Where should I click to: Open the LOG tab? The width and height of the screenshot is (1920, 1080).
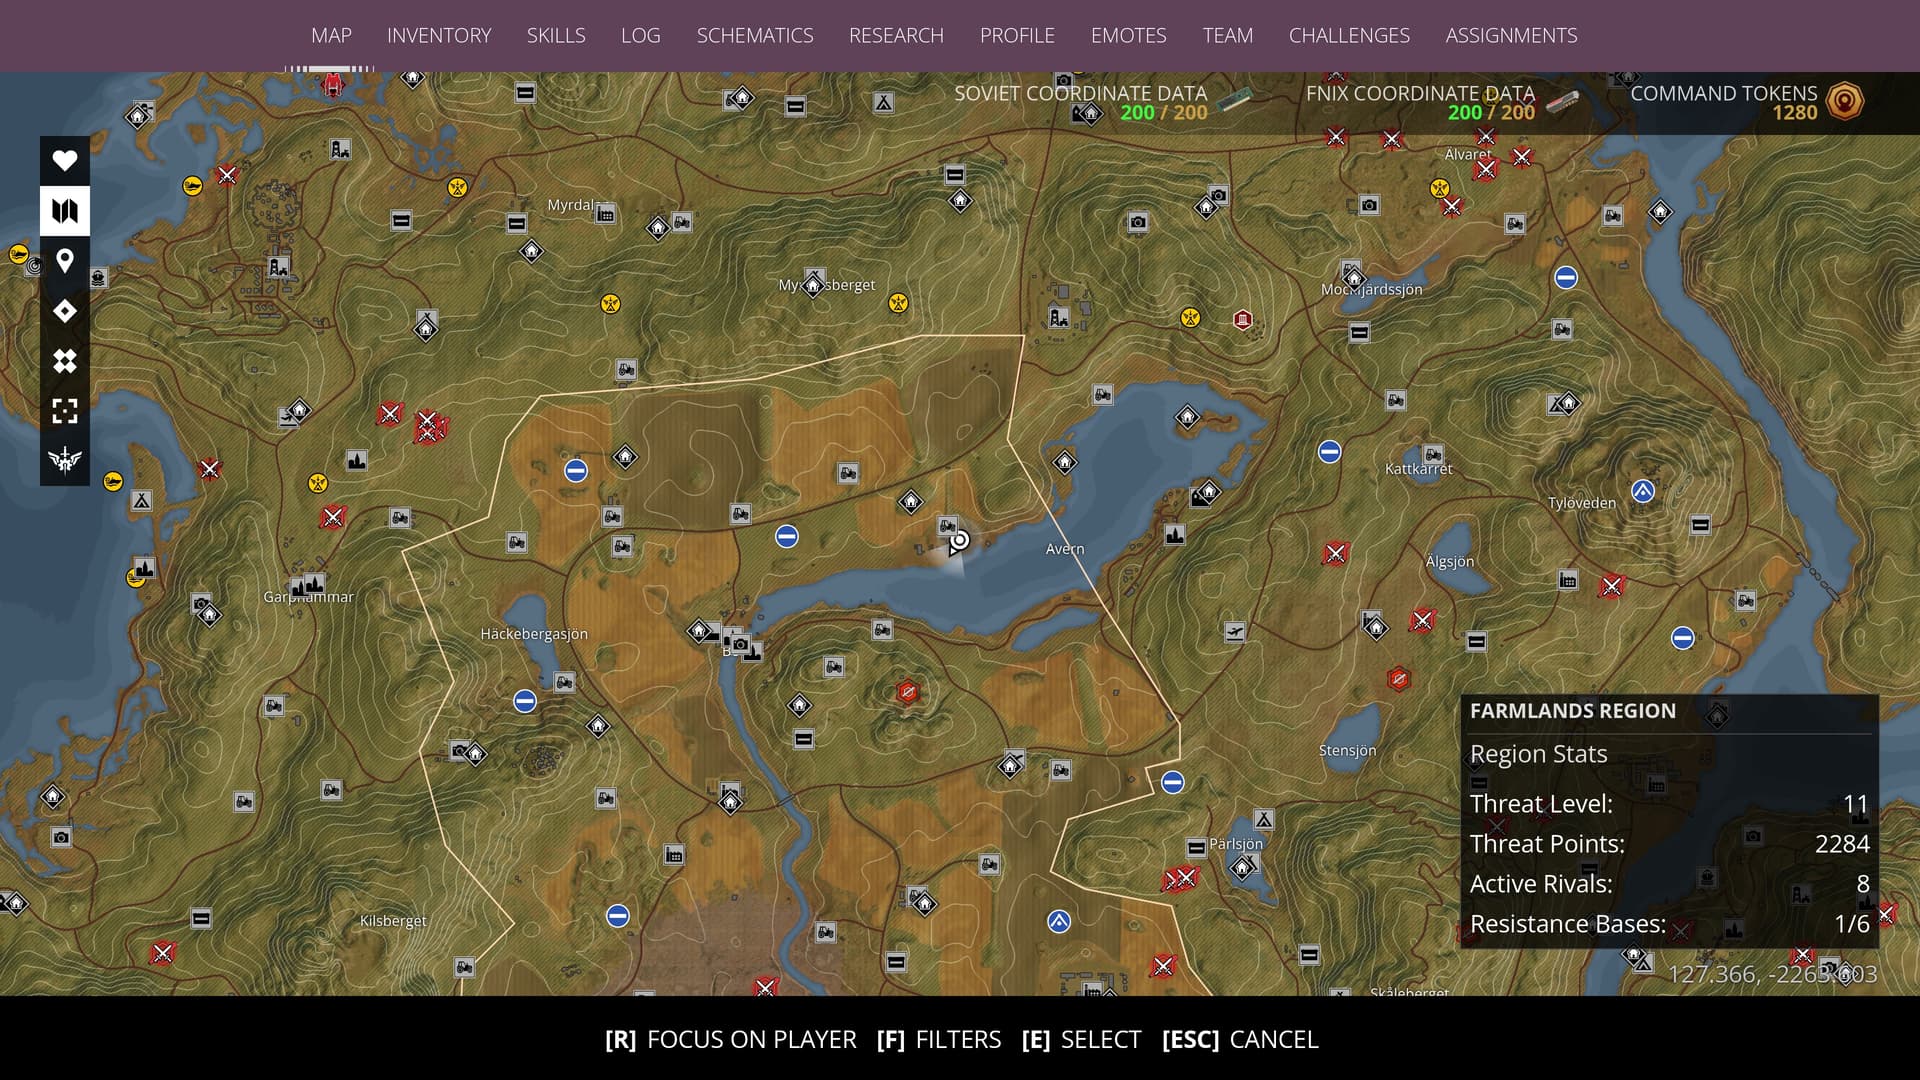click(x=640, y=35)
